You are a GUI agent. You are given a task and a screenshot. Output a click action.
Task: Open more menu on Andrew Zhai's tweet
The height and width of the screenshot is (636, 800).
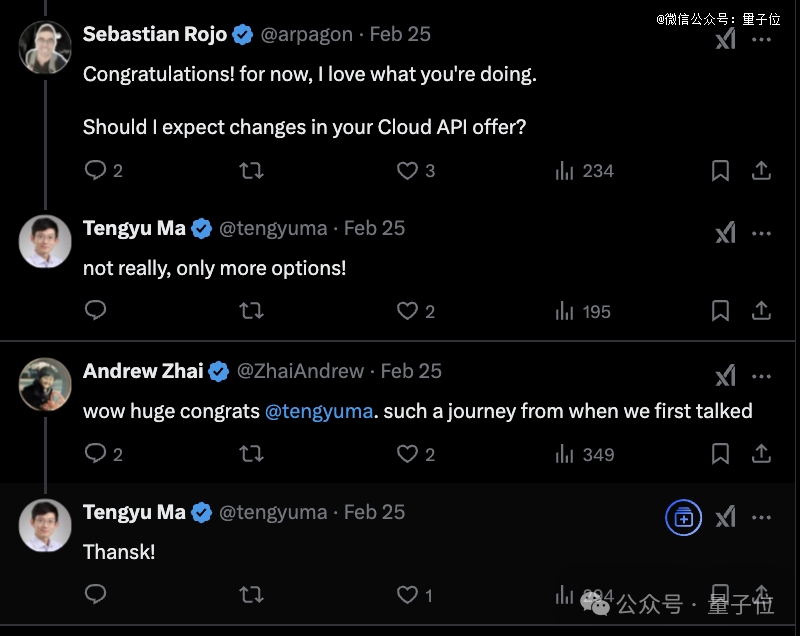[762, 375]
